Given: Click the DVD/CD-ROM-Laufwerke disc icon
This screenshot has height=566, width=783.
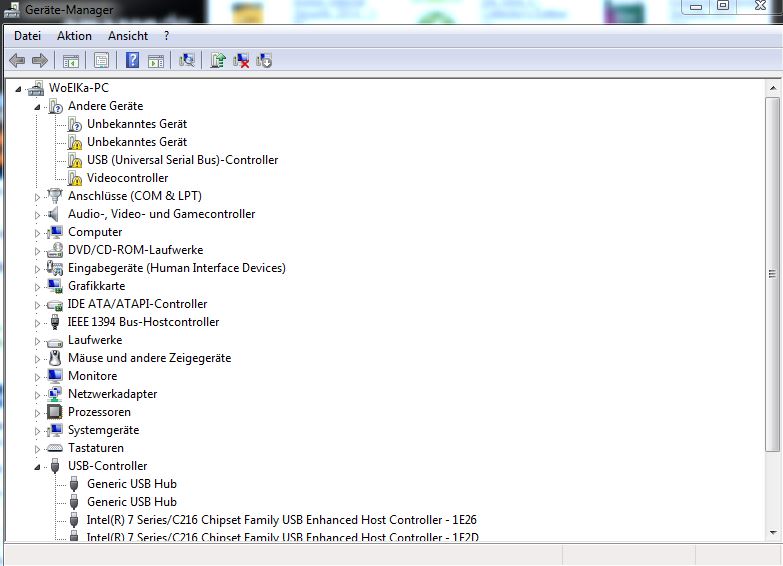Looking at the screenshot, I should 55,250.
